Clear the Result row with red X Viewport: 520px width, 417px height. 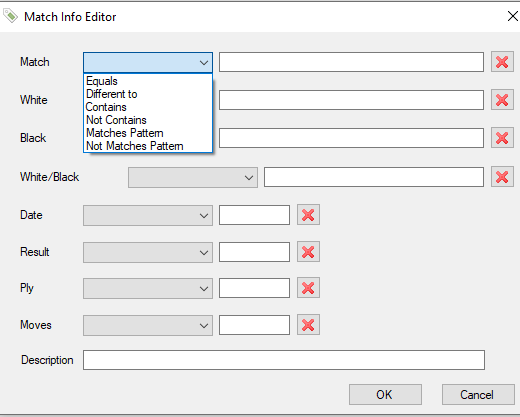point(308,252)
